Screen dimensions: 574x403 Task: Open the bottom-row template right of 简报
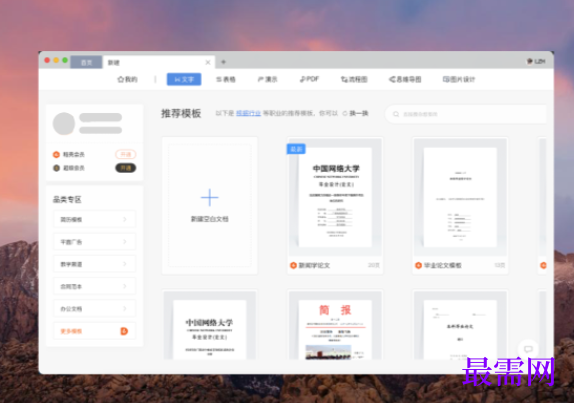[460, 325]
